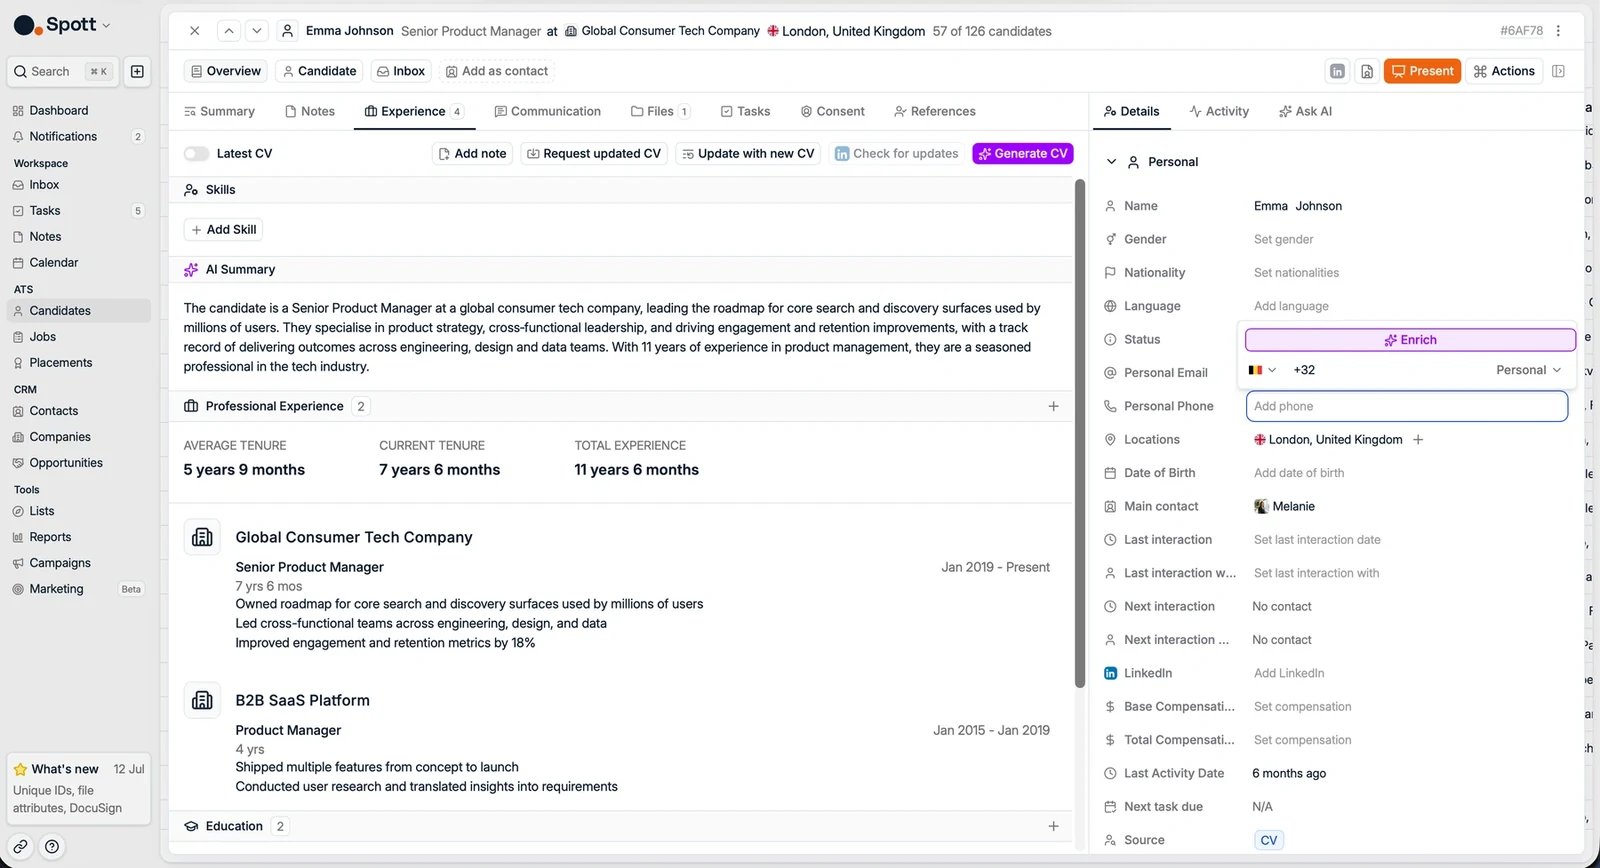Open What's new announcement card

pos(79,788)
